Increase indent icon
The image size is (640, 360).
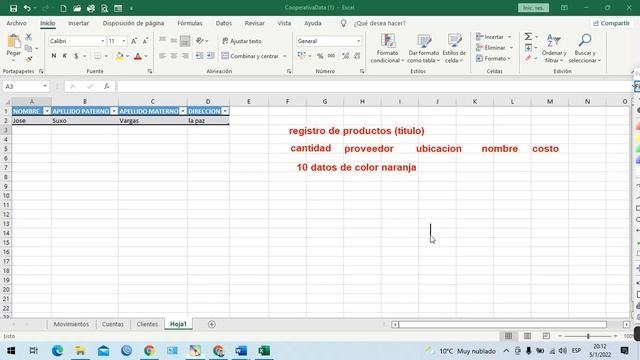click(x=210, y=56)
